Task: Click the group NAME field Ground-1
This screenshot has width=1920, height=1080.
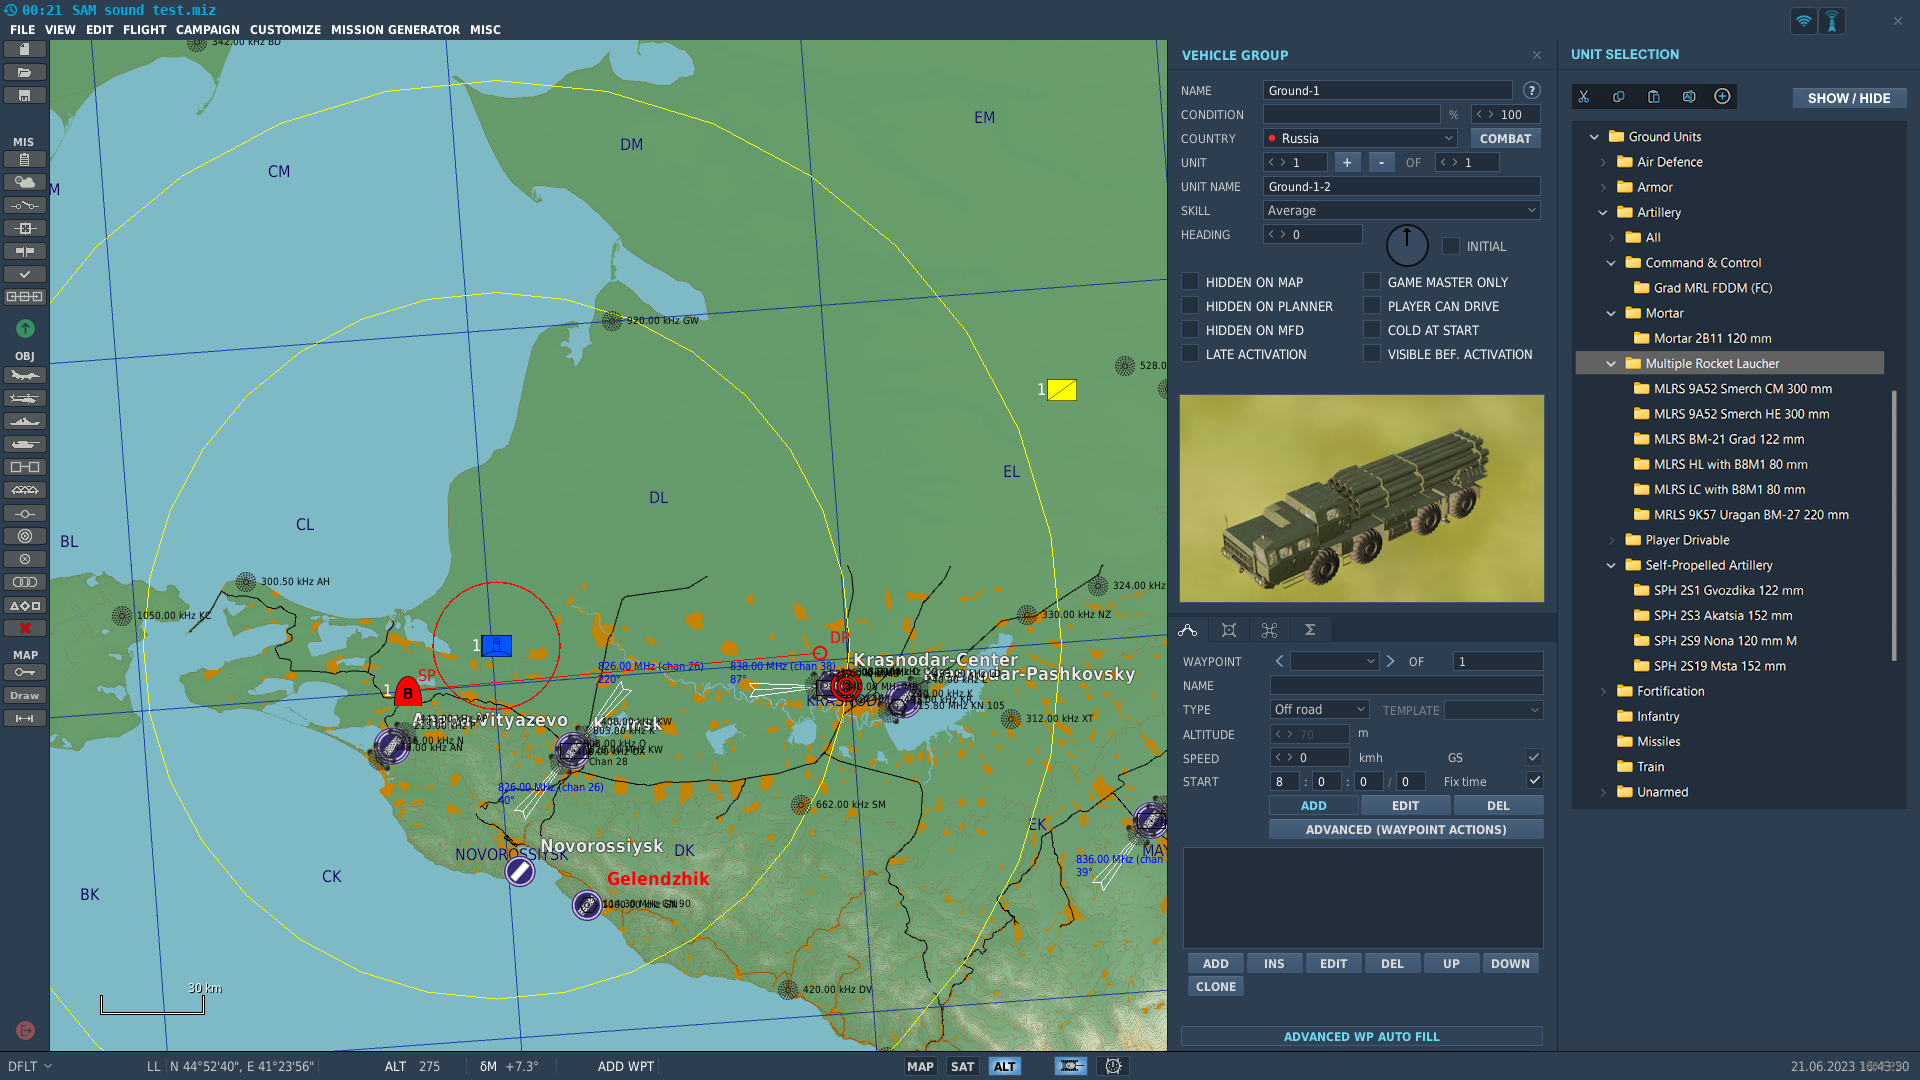Action: (x=1388, y=90)
